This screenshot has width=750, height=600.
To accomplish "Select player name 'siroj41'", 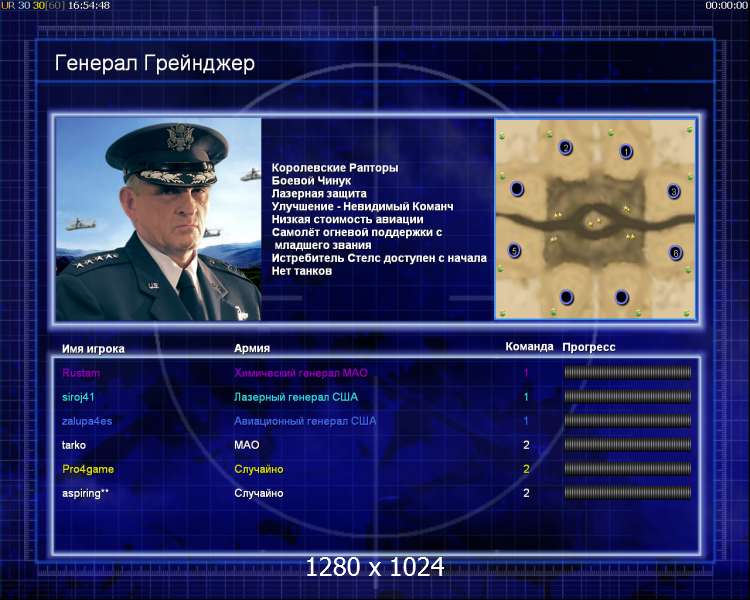I will click(x=78, y=397).
